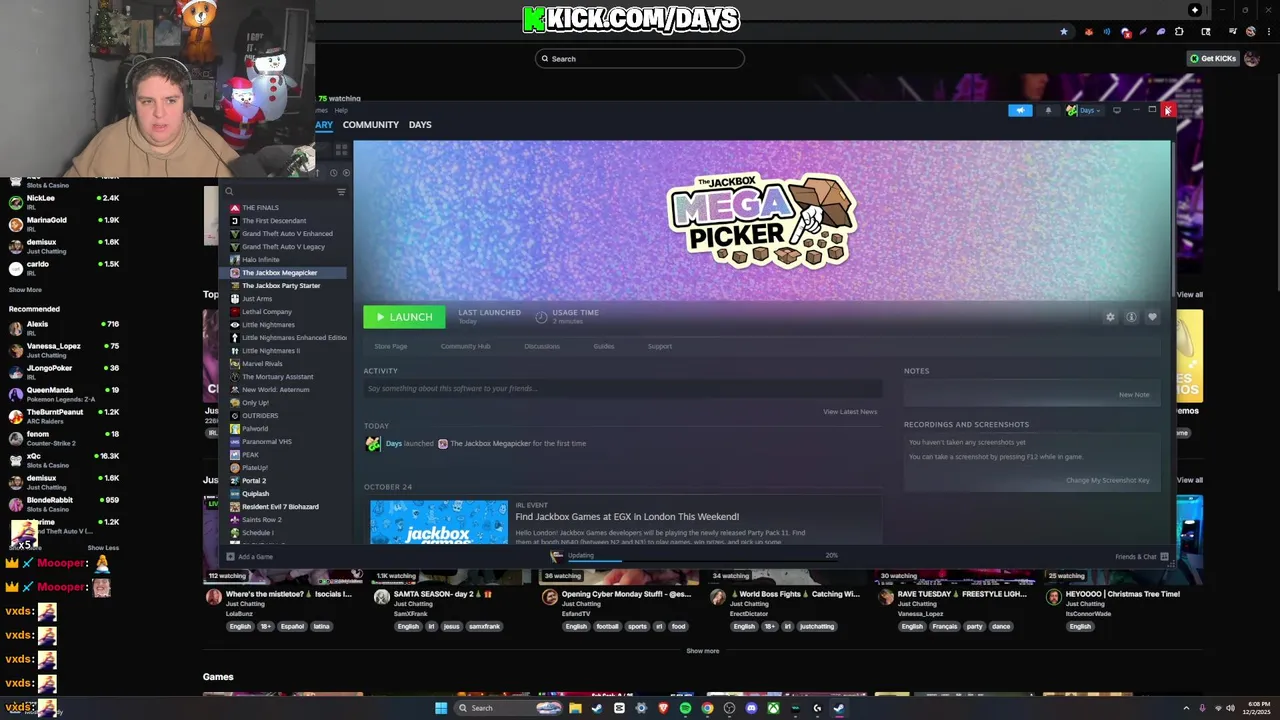Open NickLee channel in Kick sidebar
Viewport: 1280px width, 720px height.
pyautogui.click(x=64, y=202)
